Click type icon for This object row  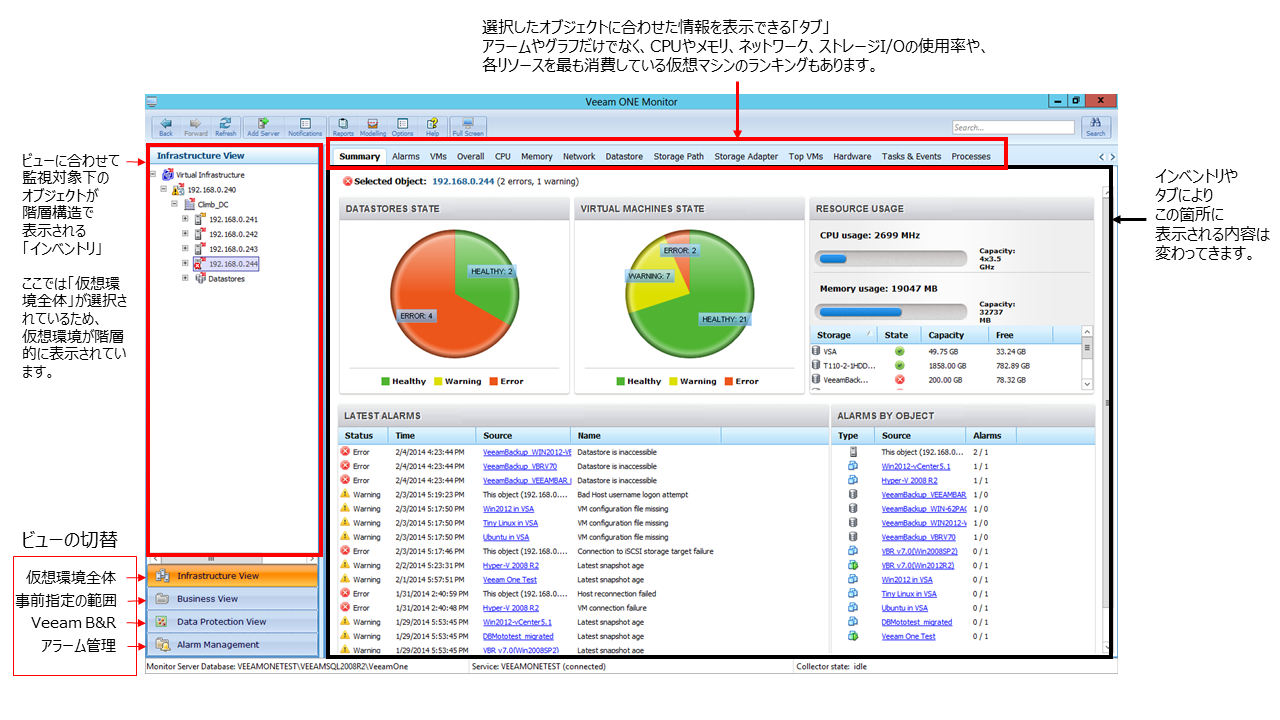pos(853,452)
